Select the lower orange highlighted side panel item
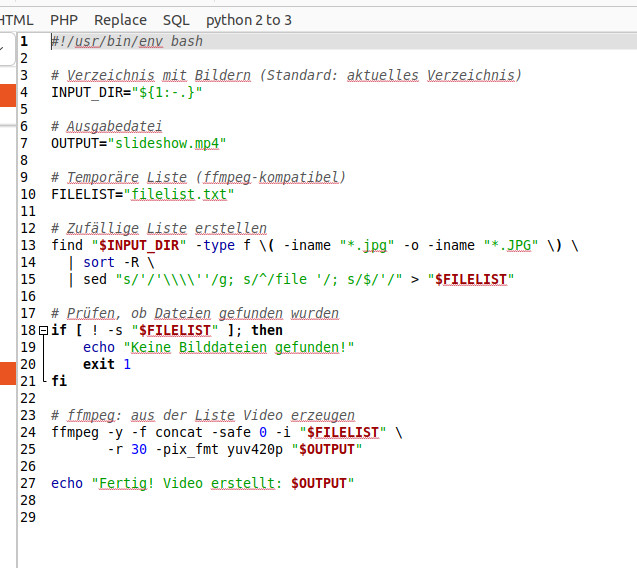This screenshot has width=637, height=568. tap(7, 374)
